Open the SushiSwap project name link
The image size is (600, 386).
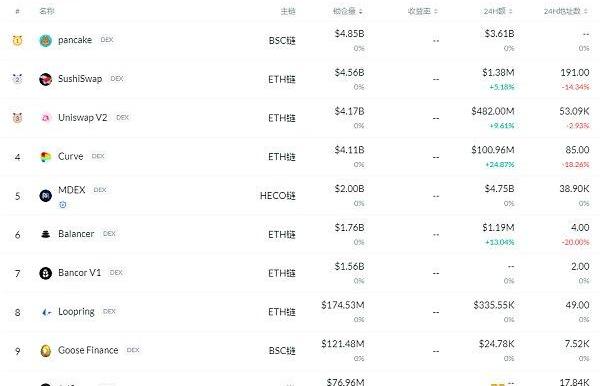(x=80, y=79)
